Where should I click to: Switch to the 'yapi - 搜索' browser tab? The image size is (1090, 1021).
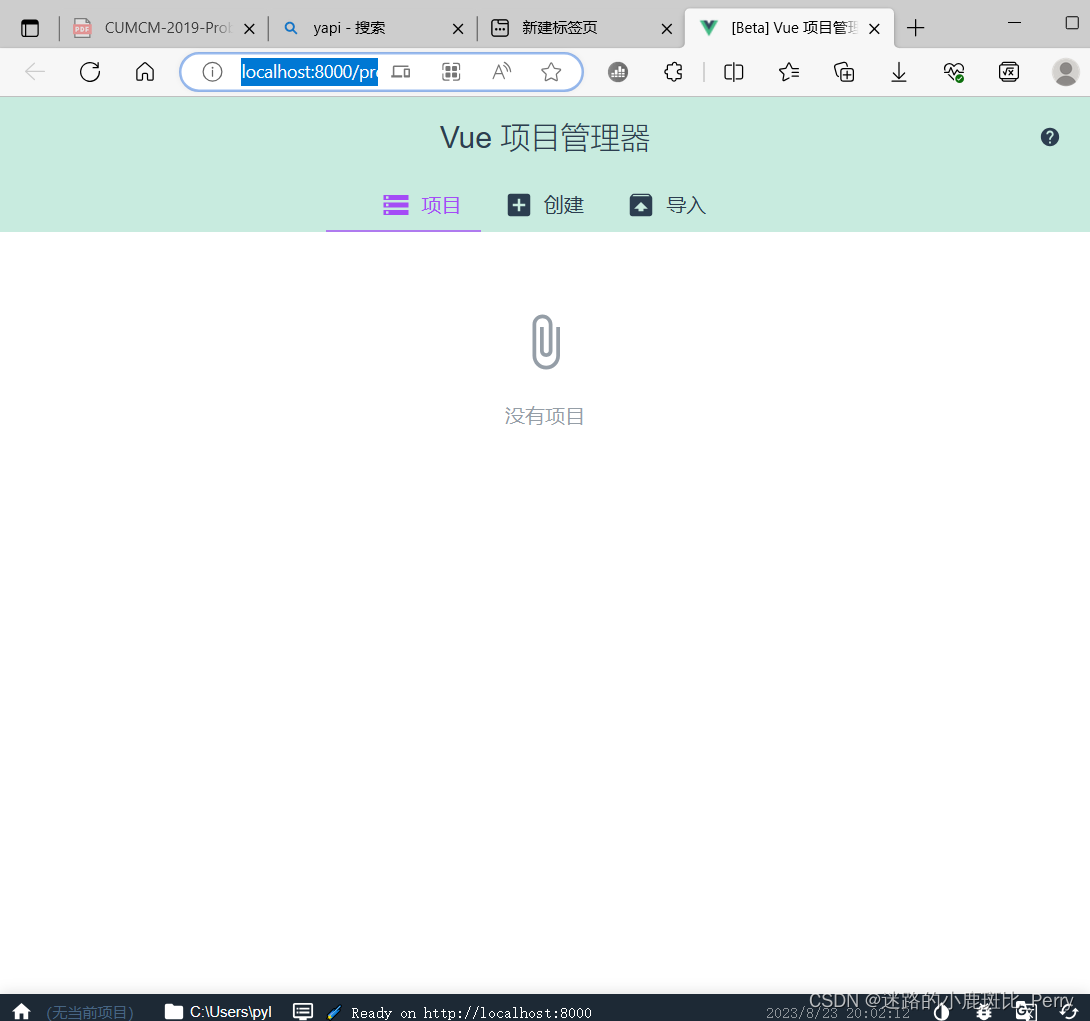[373, 28]
